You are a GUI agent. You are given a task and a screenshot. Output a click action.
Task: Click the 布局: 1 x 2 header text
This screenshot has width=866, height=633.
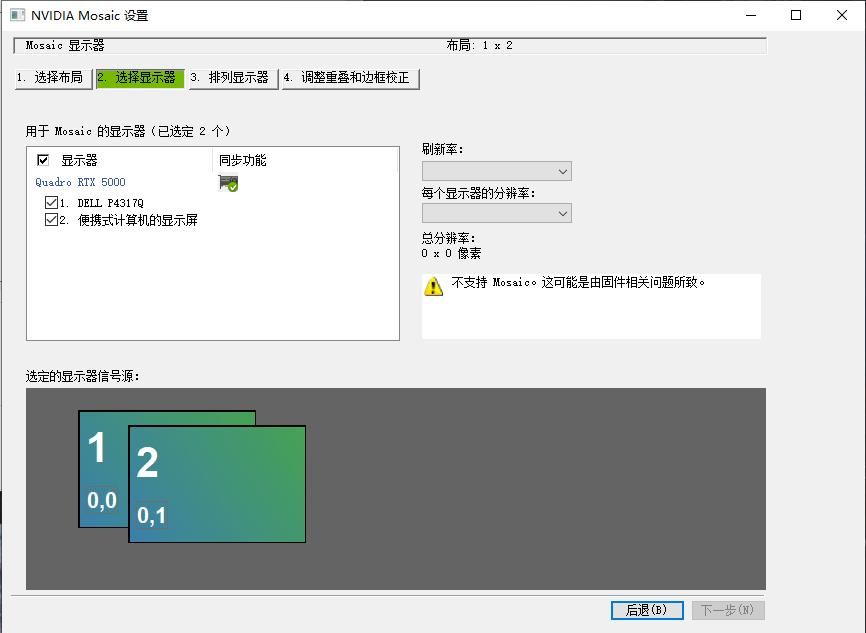[x=479, y=45]
